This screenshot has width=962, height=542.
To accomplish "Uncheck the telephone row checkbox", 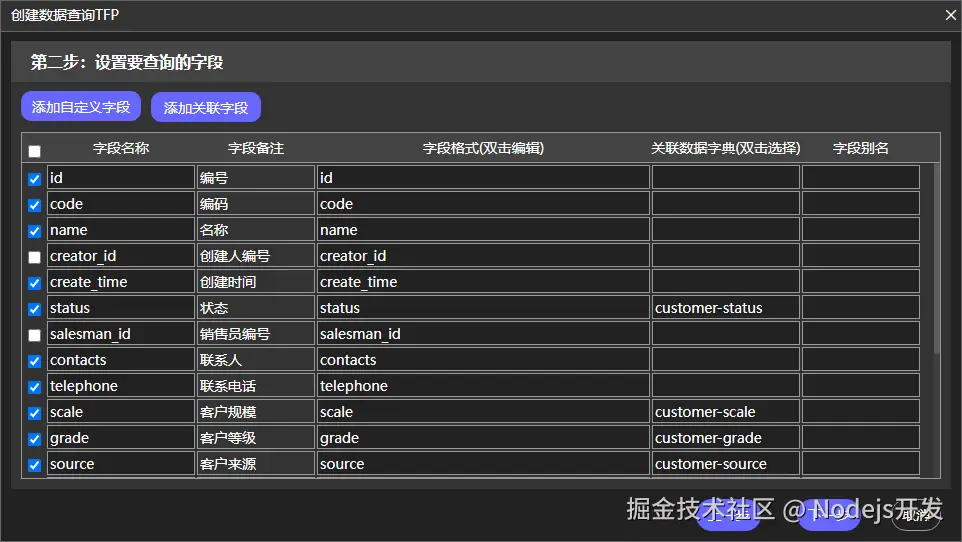I will coord(34,387).
